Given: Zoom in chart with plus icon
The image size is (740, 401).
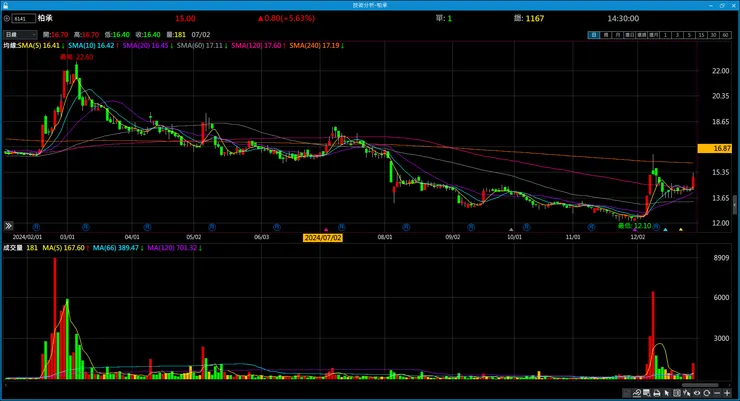Looking at the screenshot, I should pos(727,393).
